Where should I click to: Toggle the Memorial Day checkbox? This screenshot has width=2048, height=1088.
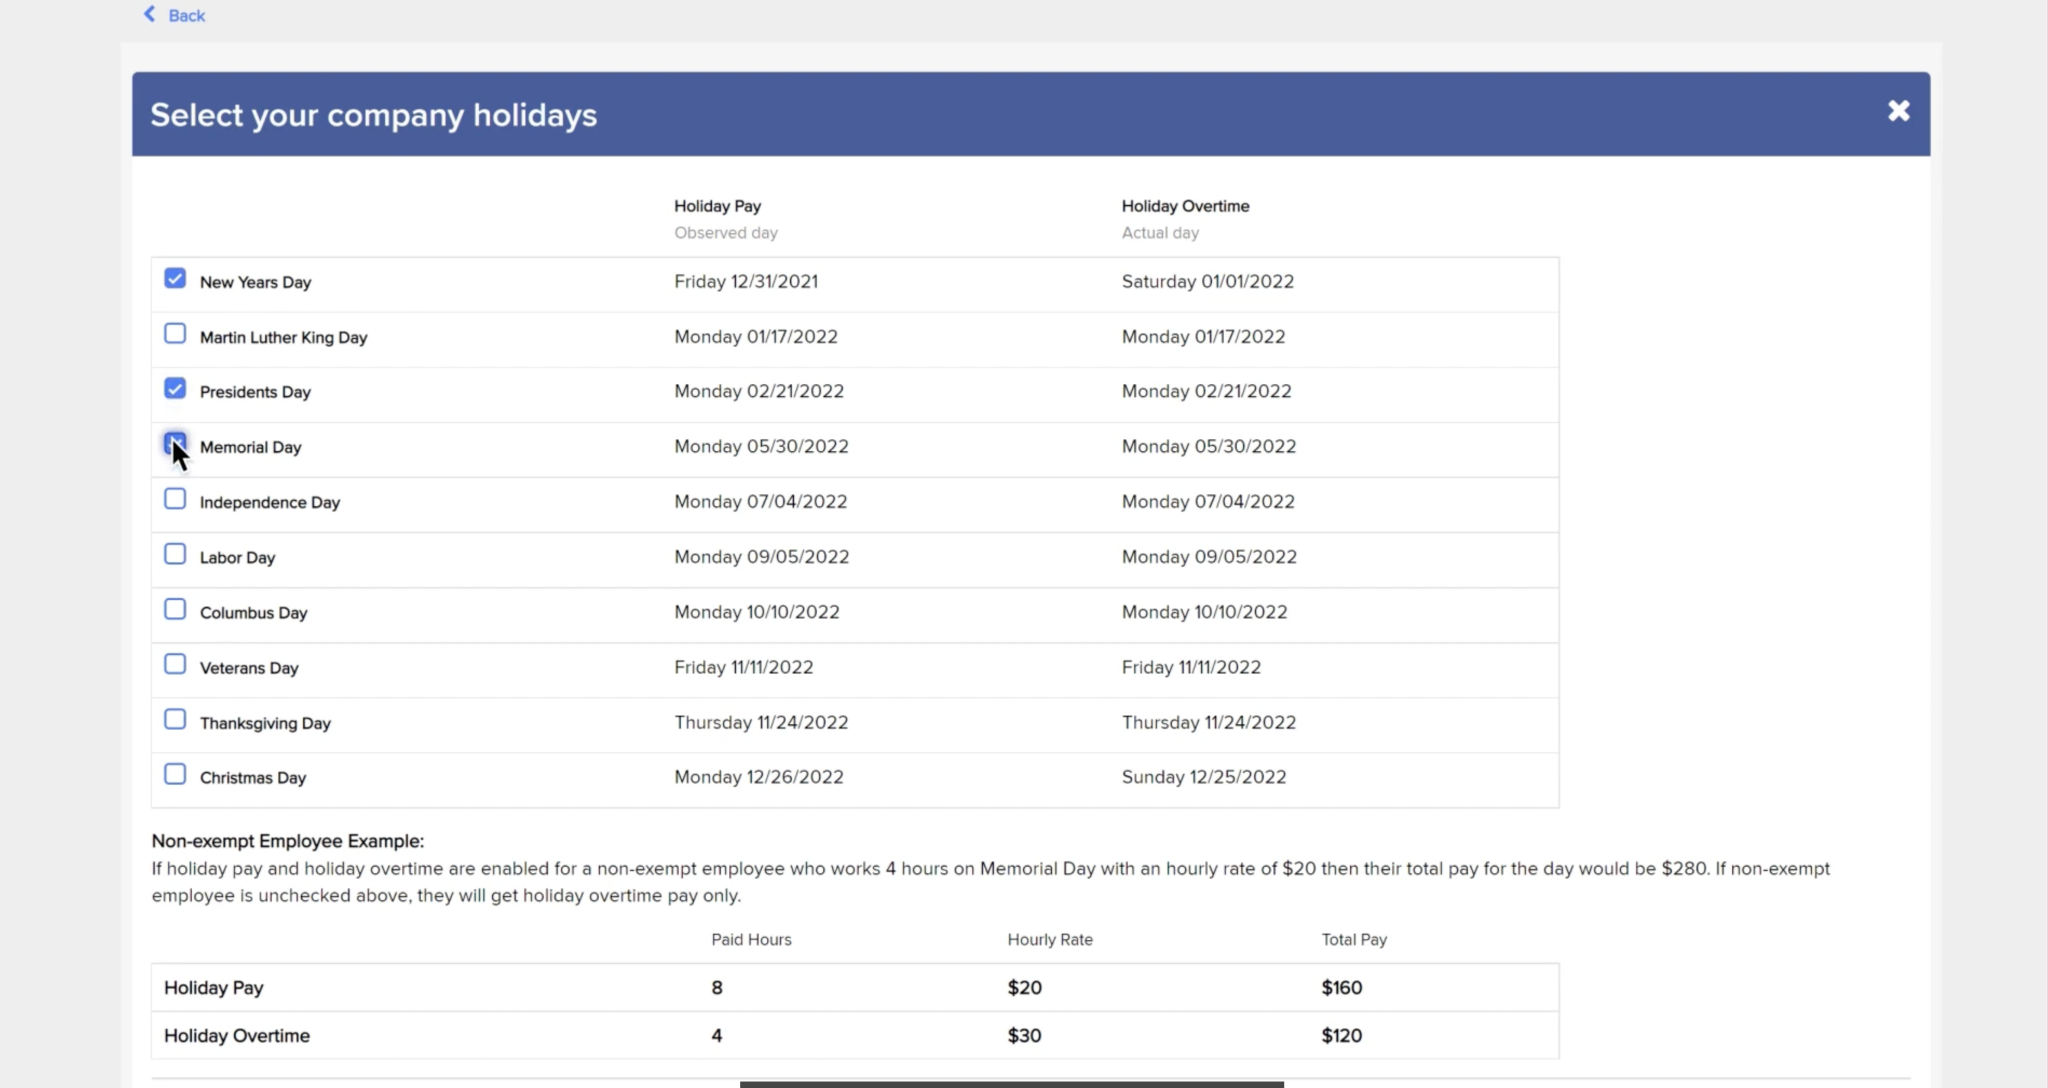point(175,443)
